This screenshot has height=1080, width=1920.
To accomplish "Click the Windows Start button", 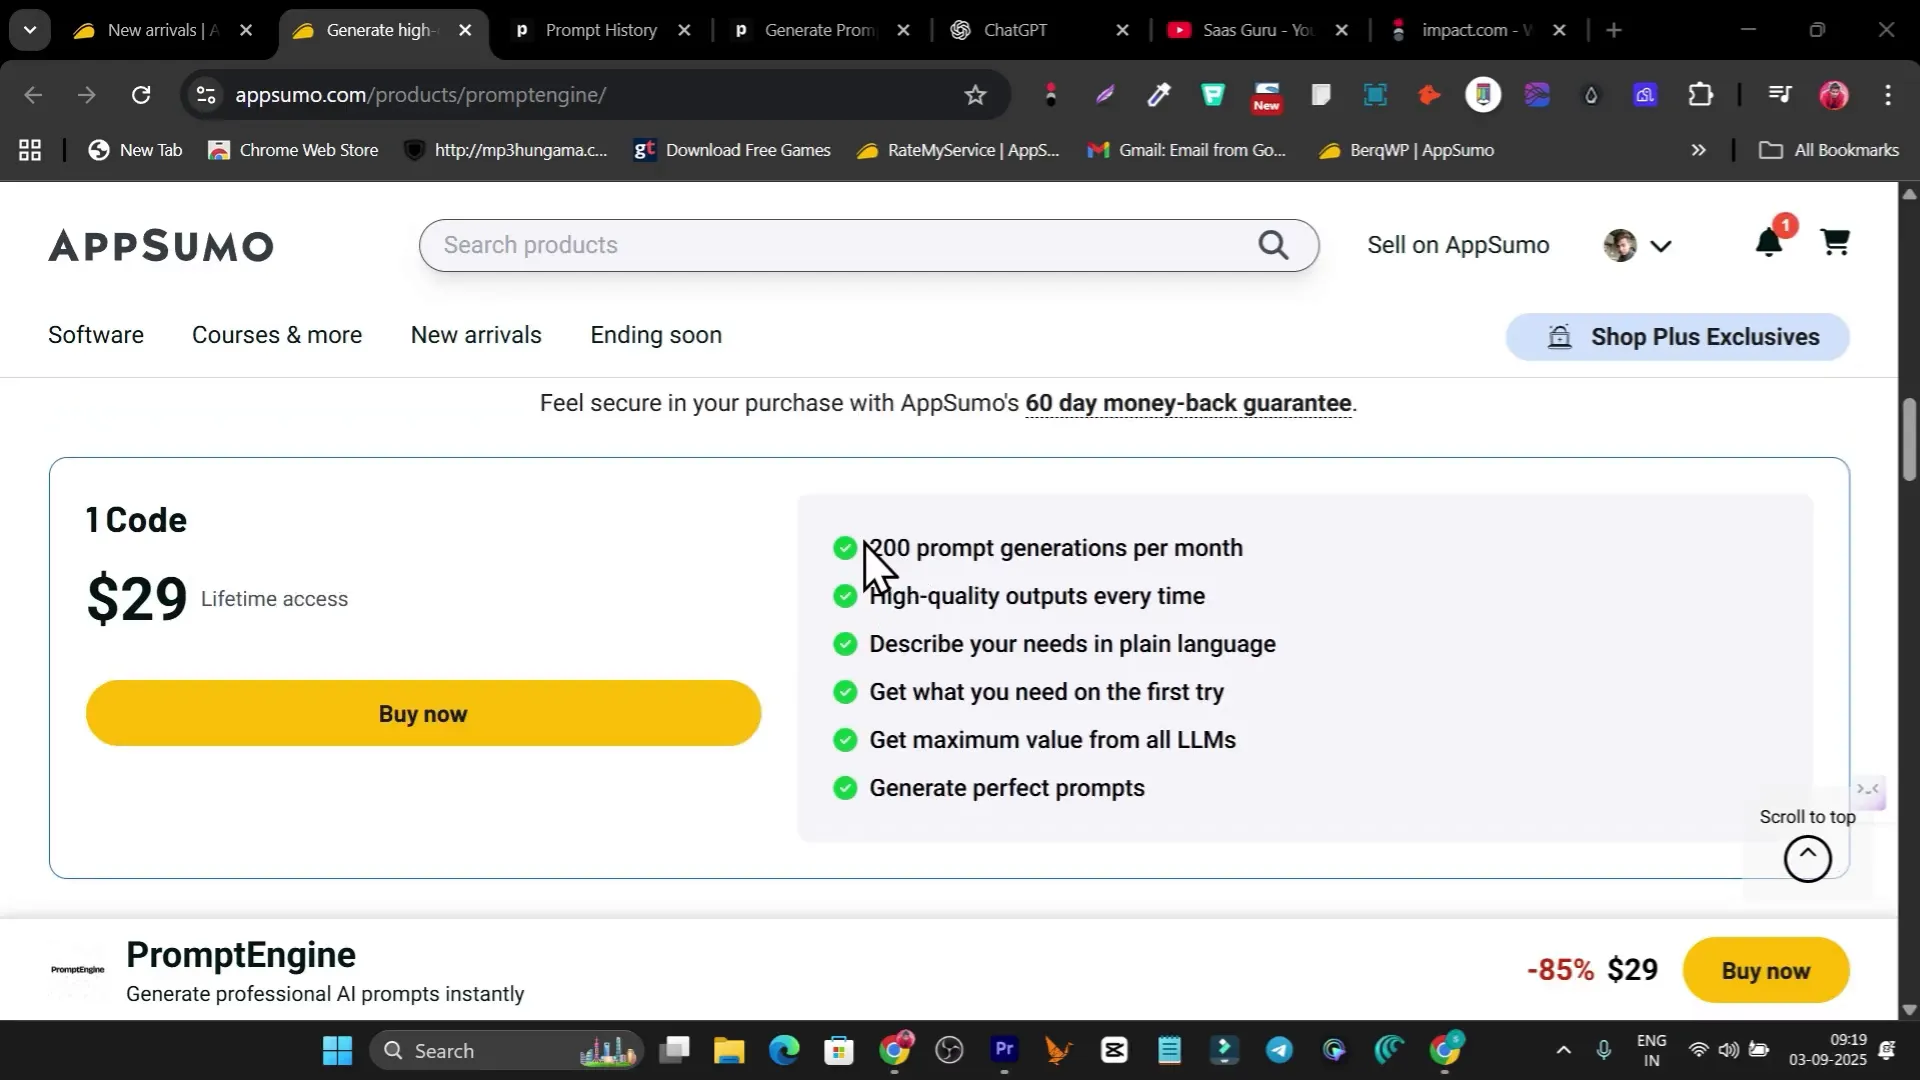I will click(338, 1050).
